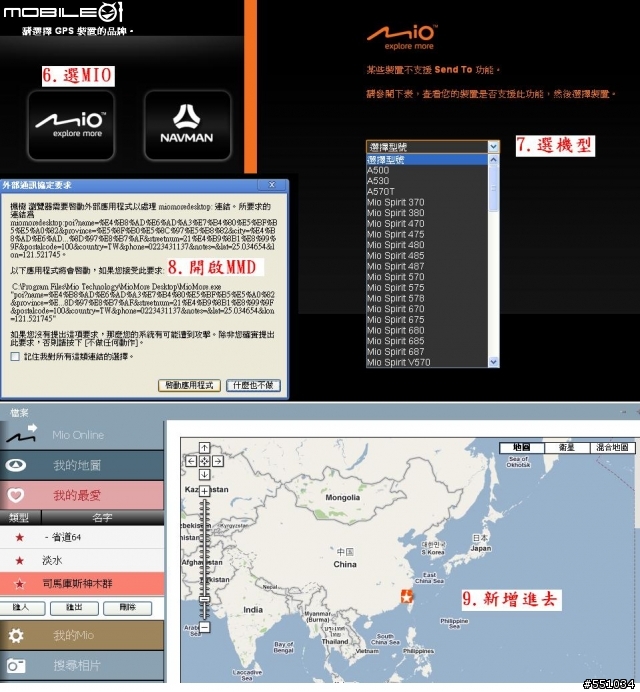Select Mio Spirit 670 model

(427, 309)
